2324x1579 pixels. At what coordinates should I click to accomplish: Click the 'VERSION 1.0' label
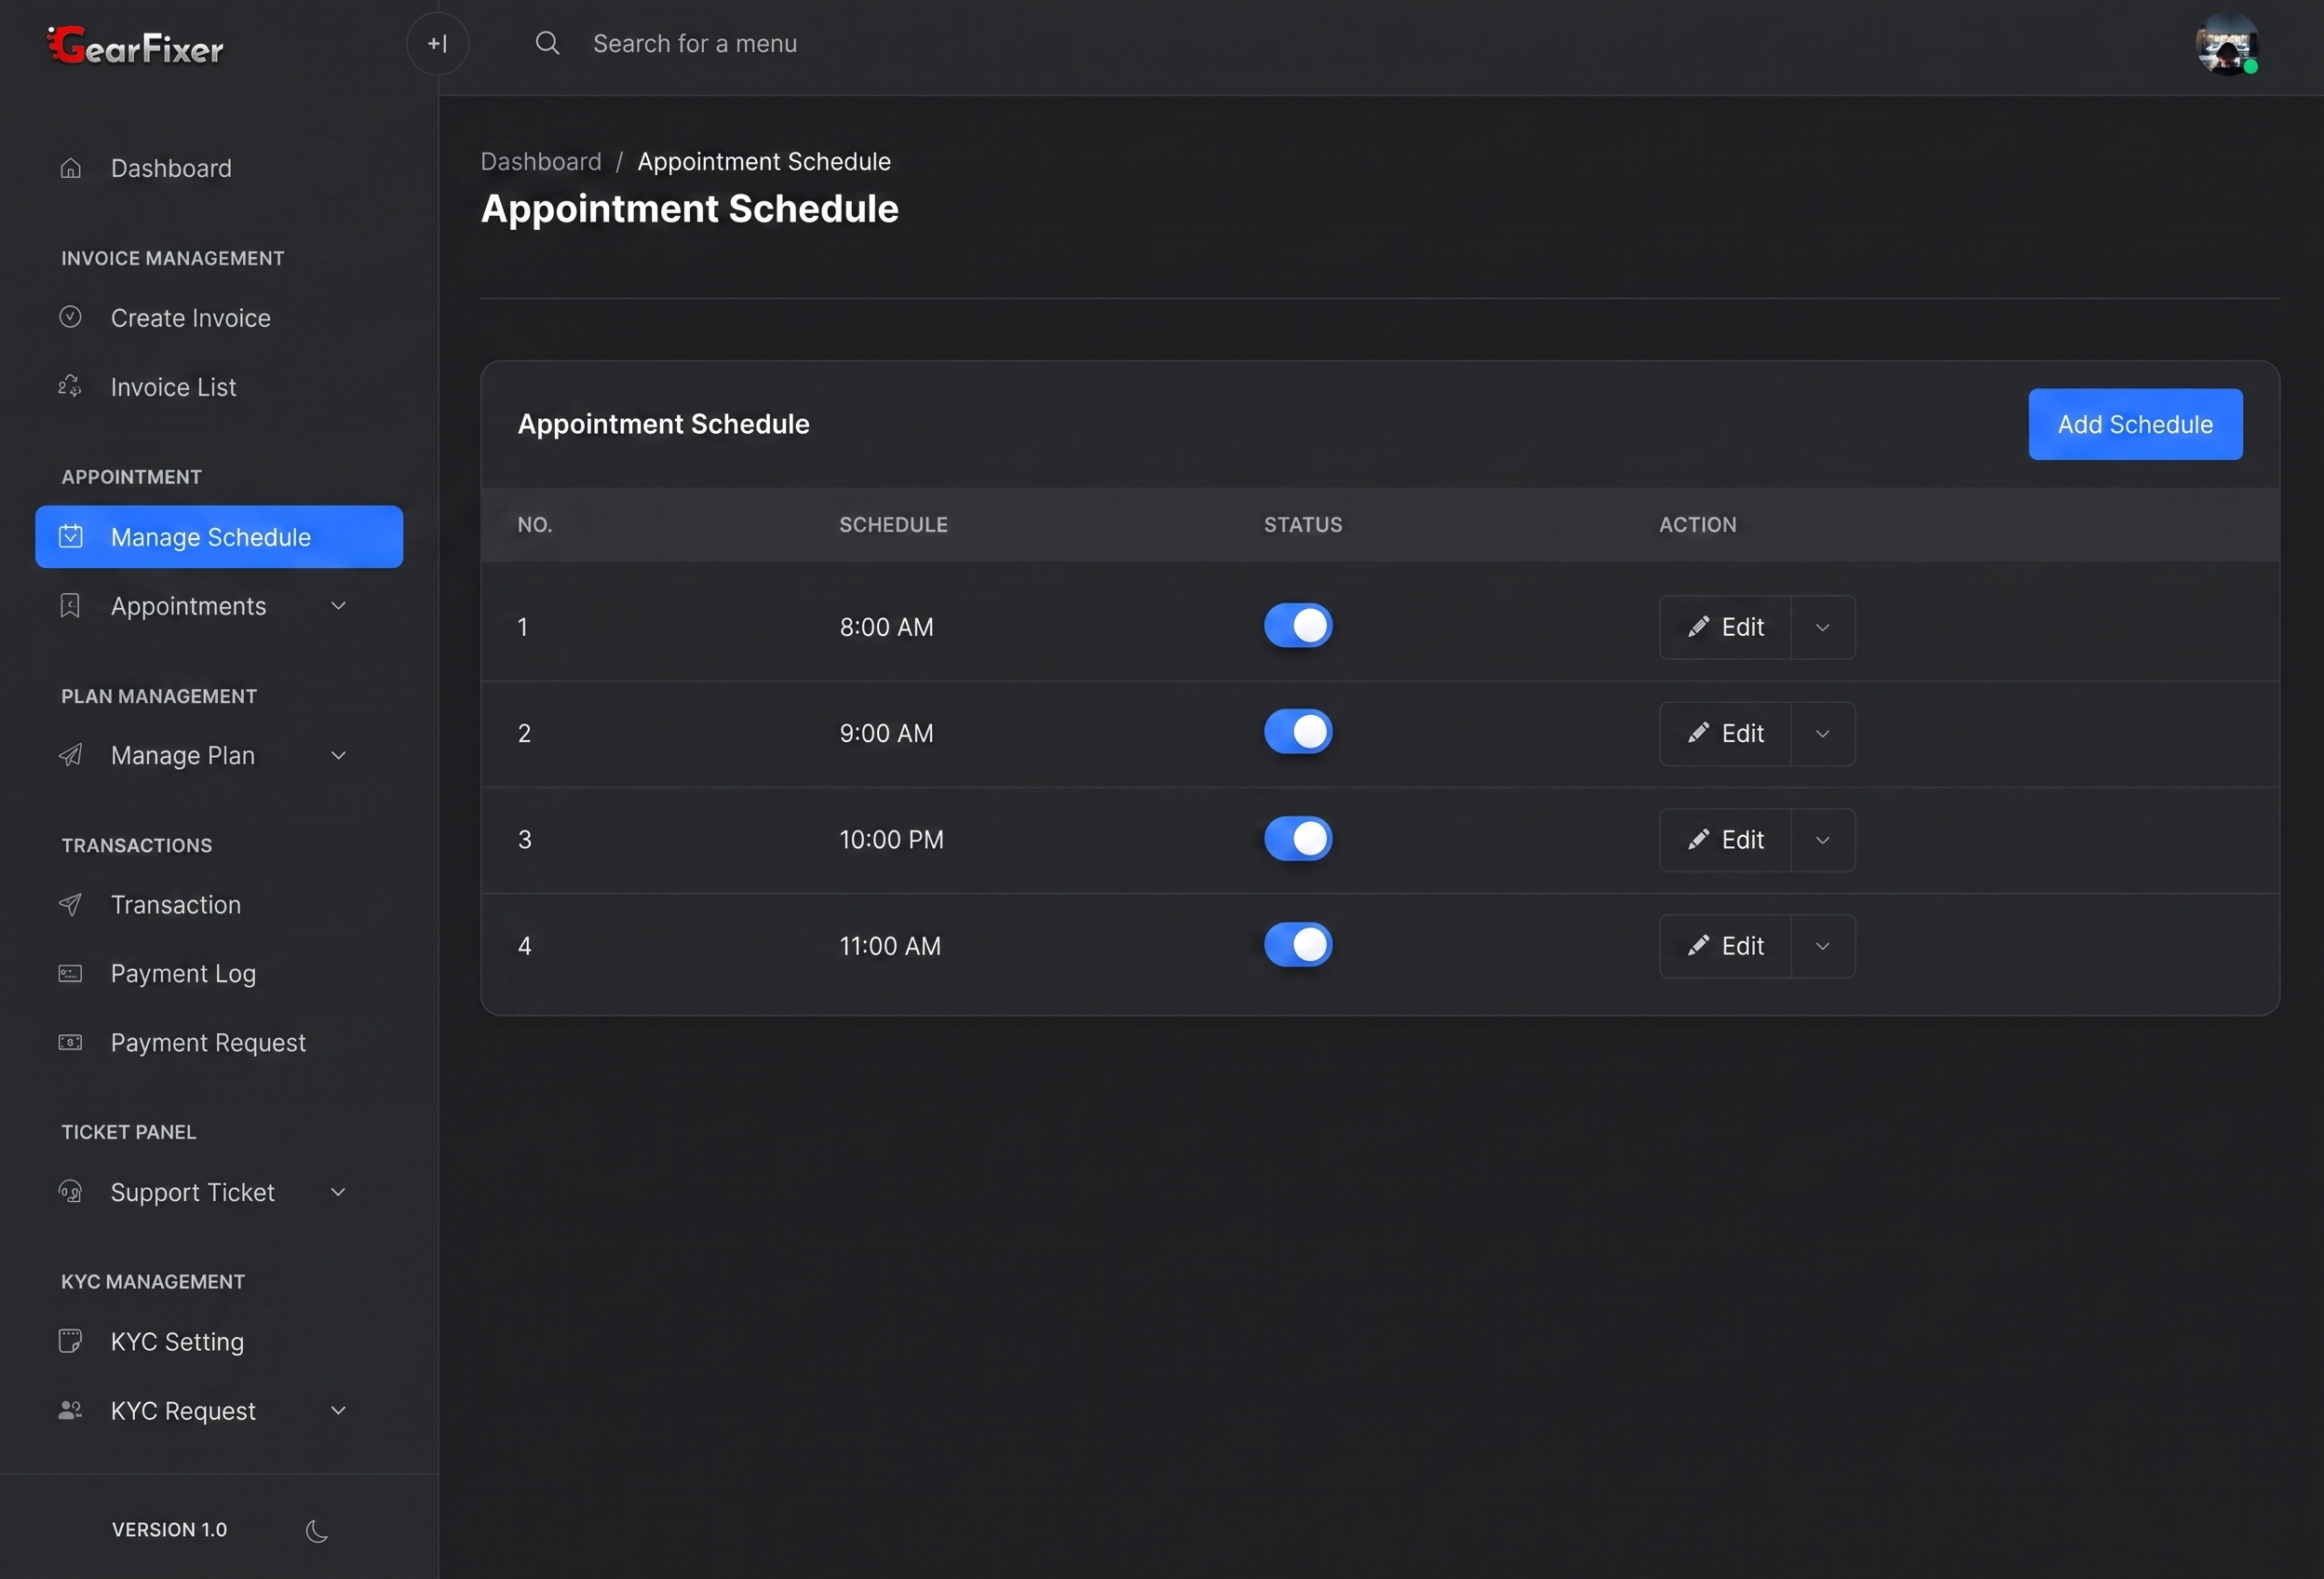pos(169,1529)
